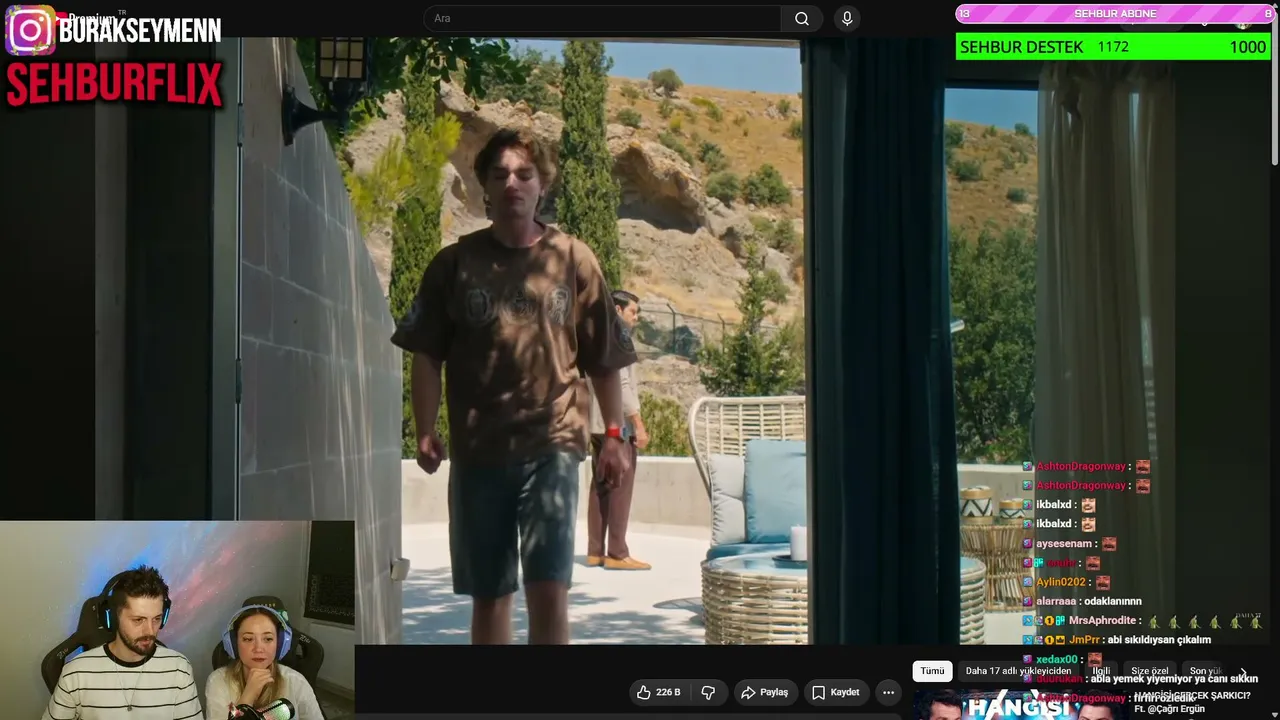Click the Instagram logo icon

(30, 30)
